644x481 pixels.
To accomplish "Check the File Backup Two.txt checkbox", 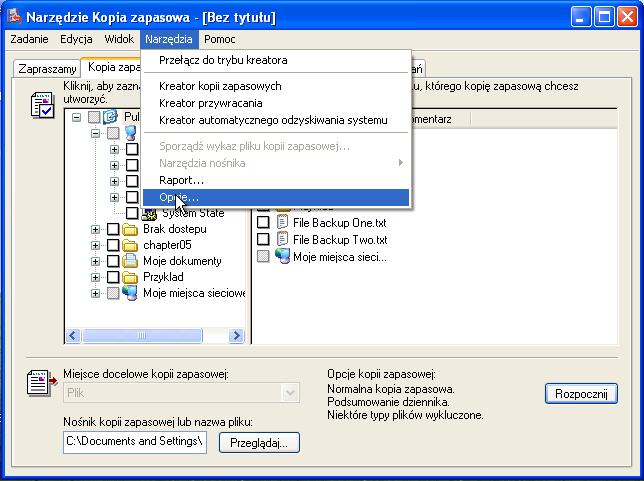I will (263, 239).
